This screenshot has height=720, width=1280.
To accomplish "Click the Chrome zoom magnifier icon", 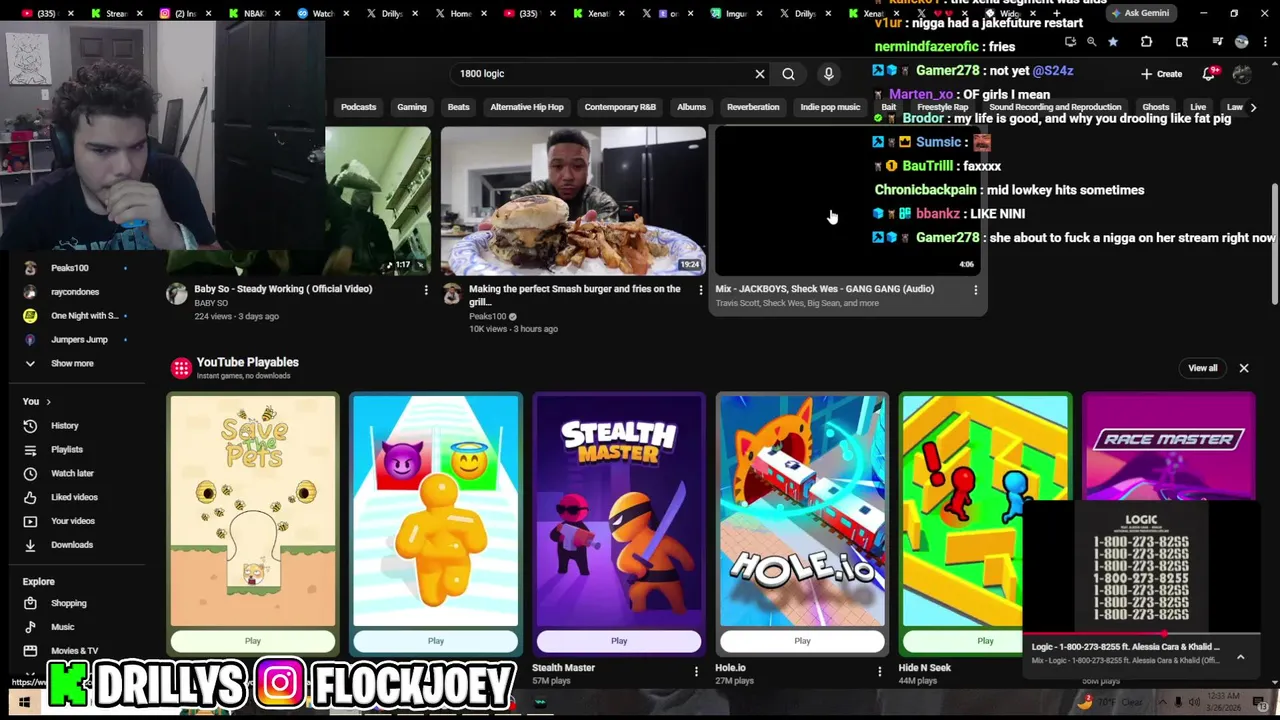I will tap(1091, 42).
